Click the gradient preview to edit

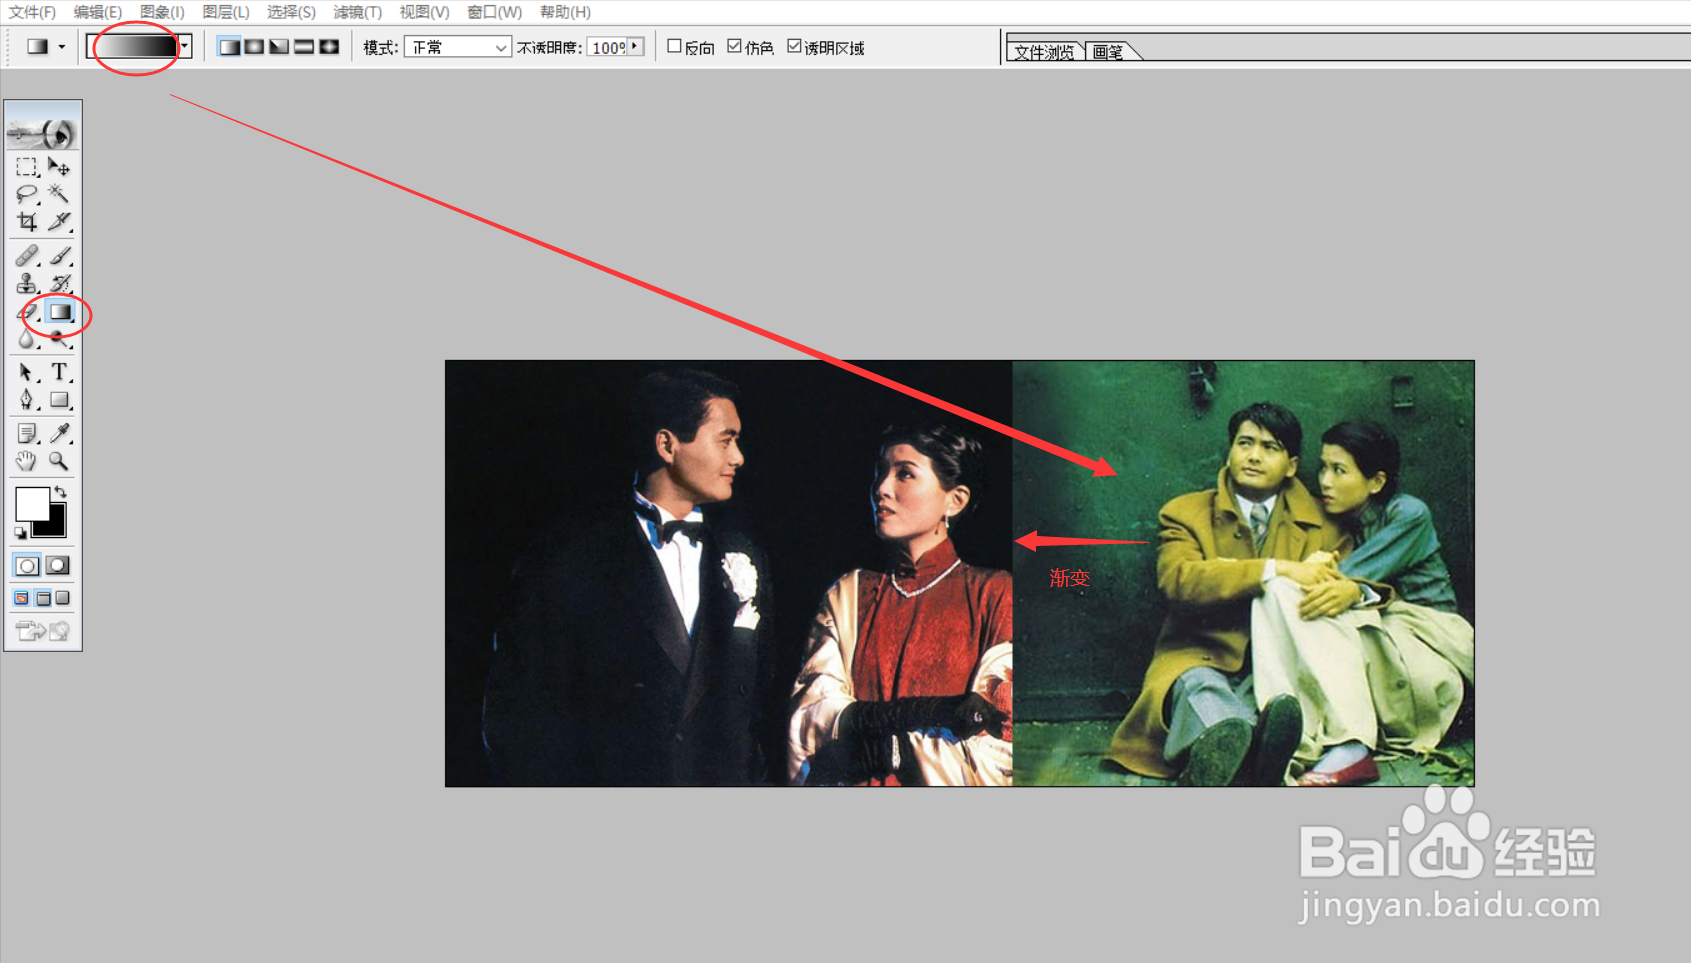[133, 46]
